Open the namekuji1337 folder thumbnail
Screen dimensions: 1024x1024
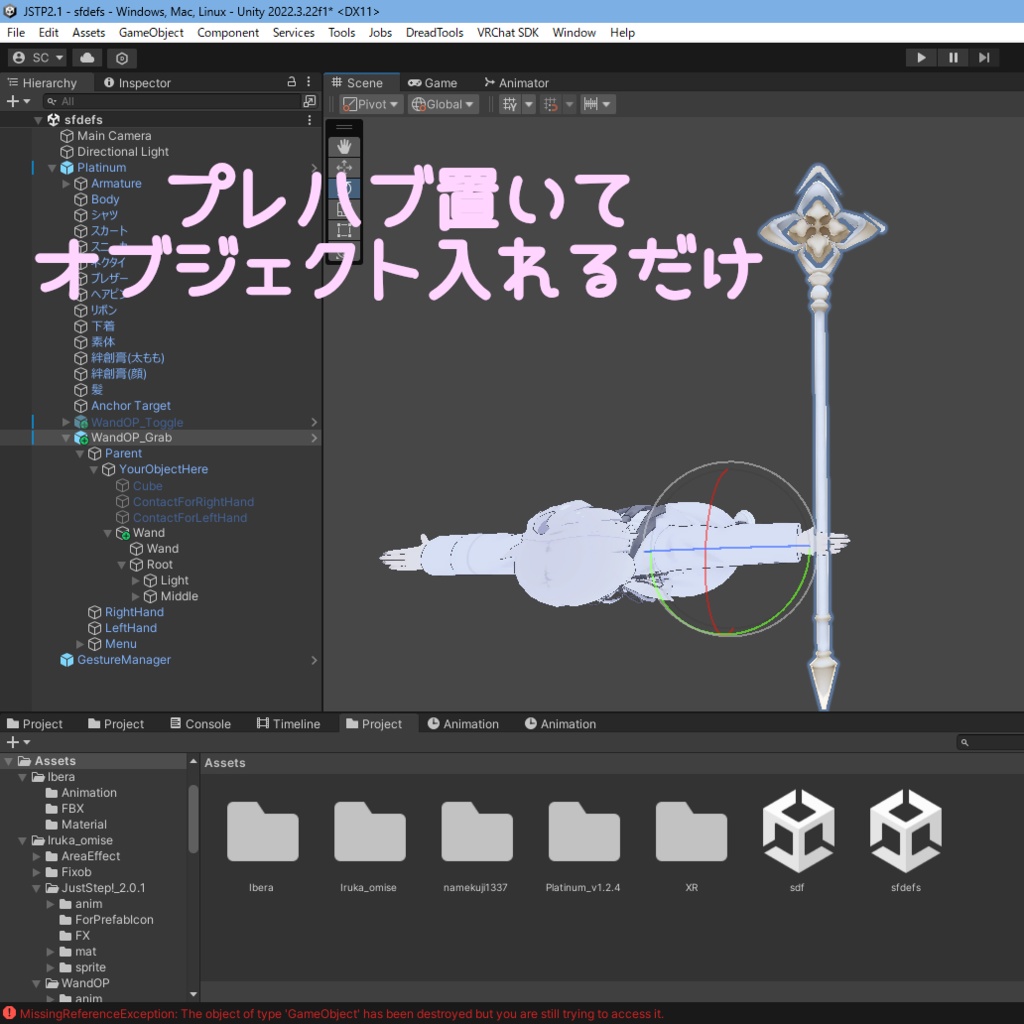tap(477, 832)
